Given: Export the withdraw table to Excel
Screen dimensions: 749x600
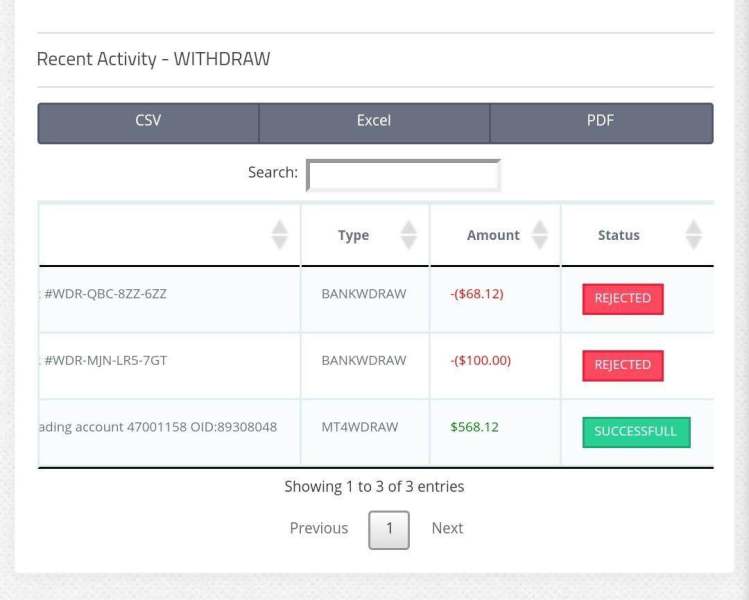Looking at the screenshot, I should point(374,121).
